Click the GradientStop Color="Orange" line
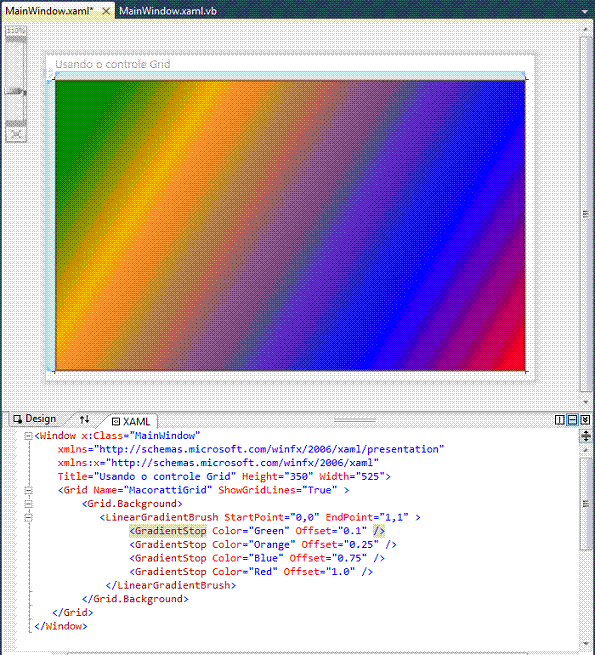This screenshot has width=595, height=655. (x=263, y=545)
